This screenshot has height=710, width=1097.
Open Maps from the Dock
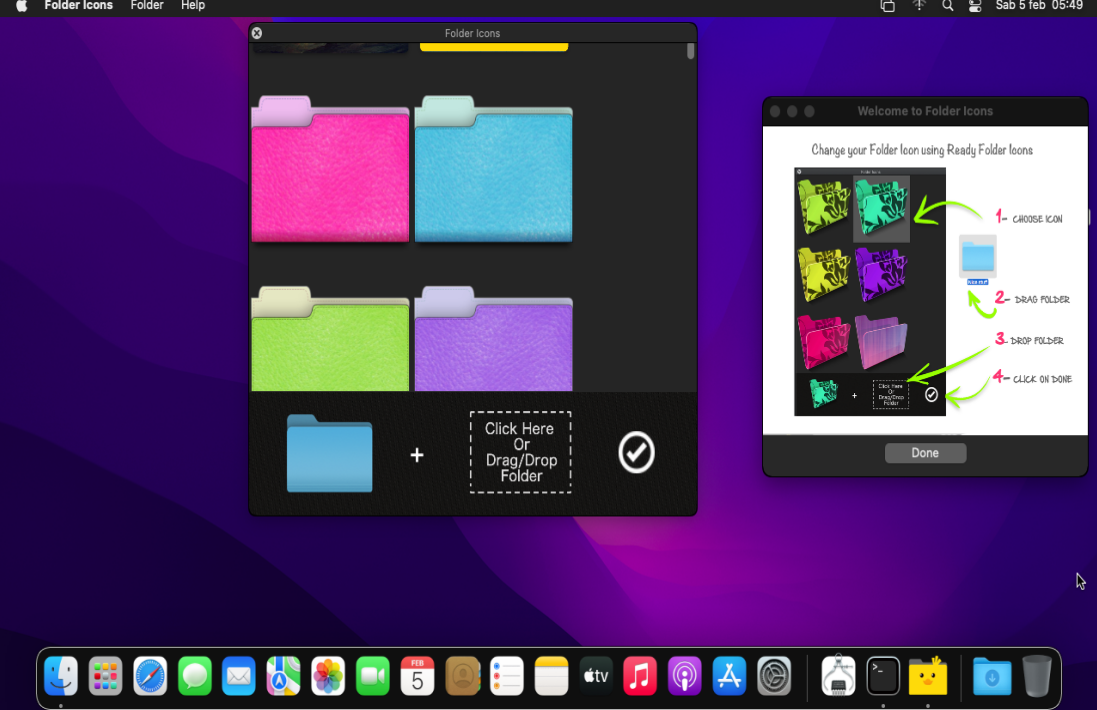click(283, 676)
